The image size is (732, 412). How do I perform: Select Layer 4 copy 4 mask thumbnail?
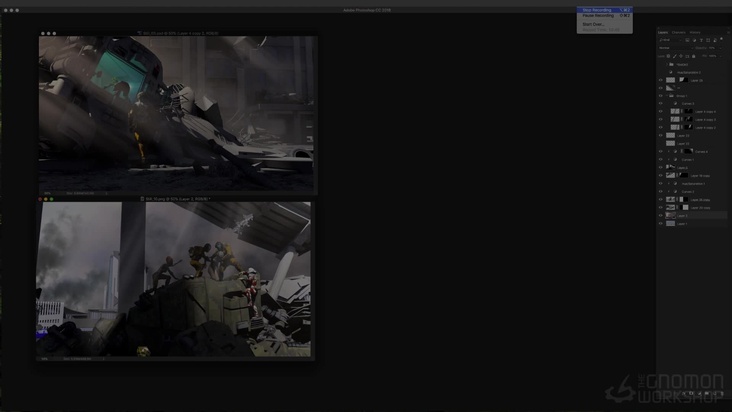pyautogui.click(x=689, y=112)
